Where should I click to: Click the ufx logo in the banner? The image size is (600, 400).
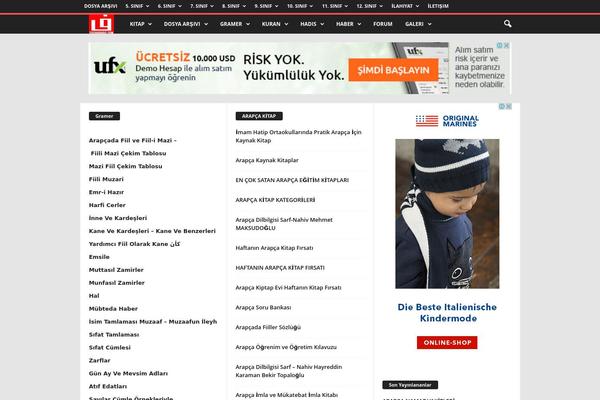point(110,66)
